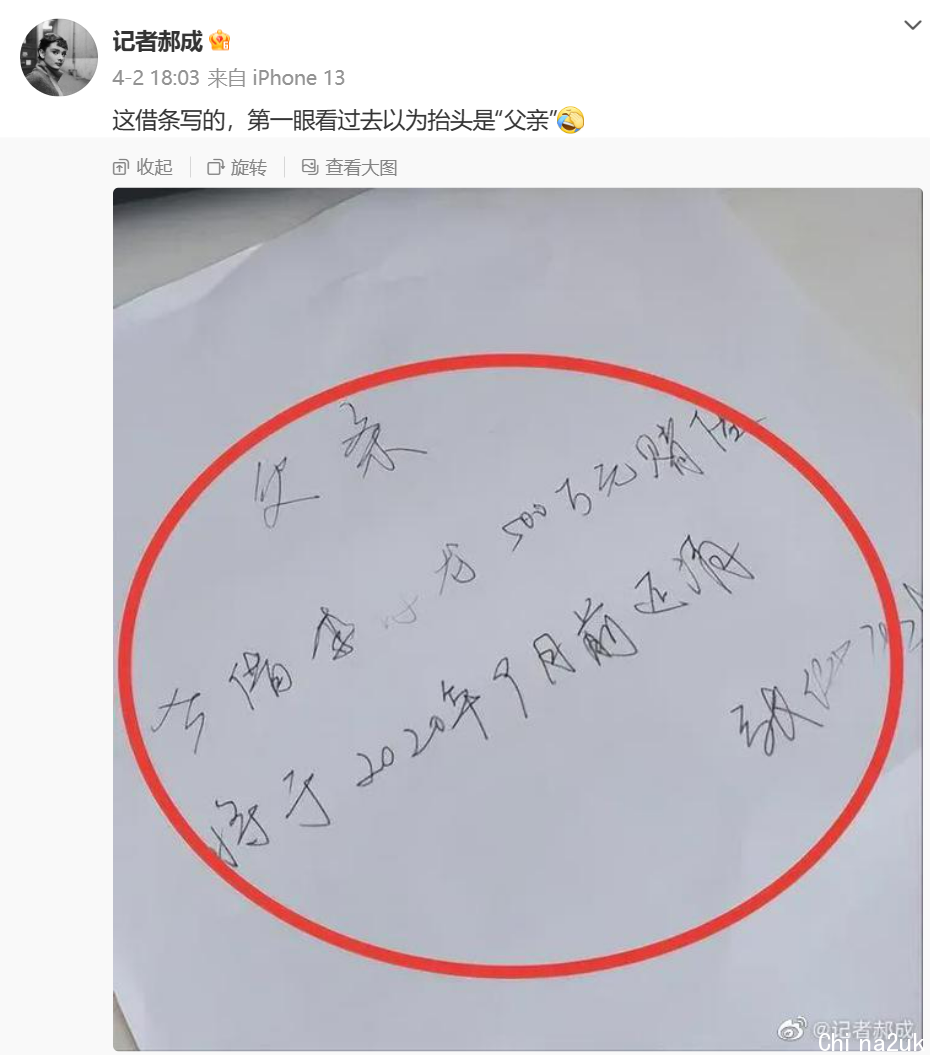Click the profile avatar of 记者郝成

point(59,57)
